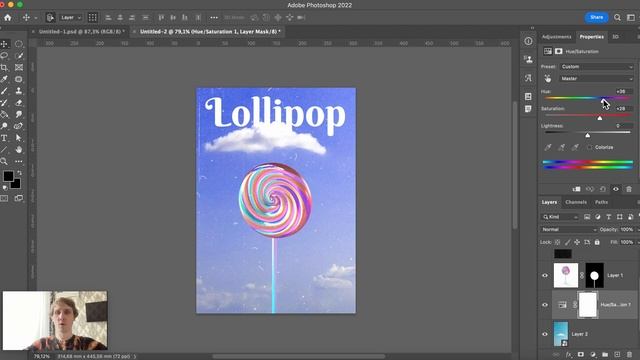Switch to the Adjustments tab

tap(556, 37)
